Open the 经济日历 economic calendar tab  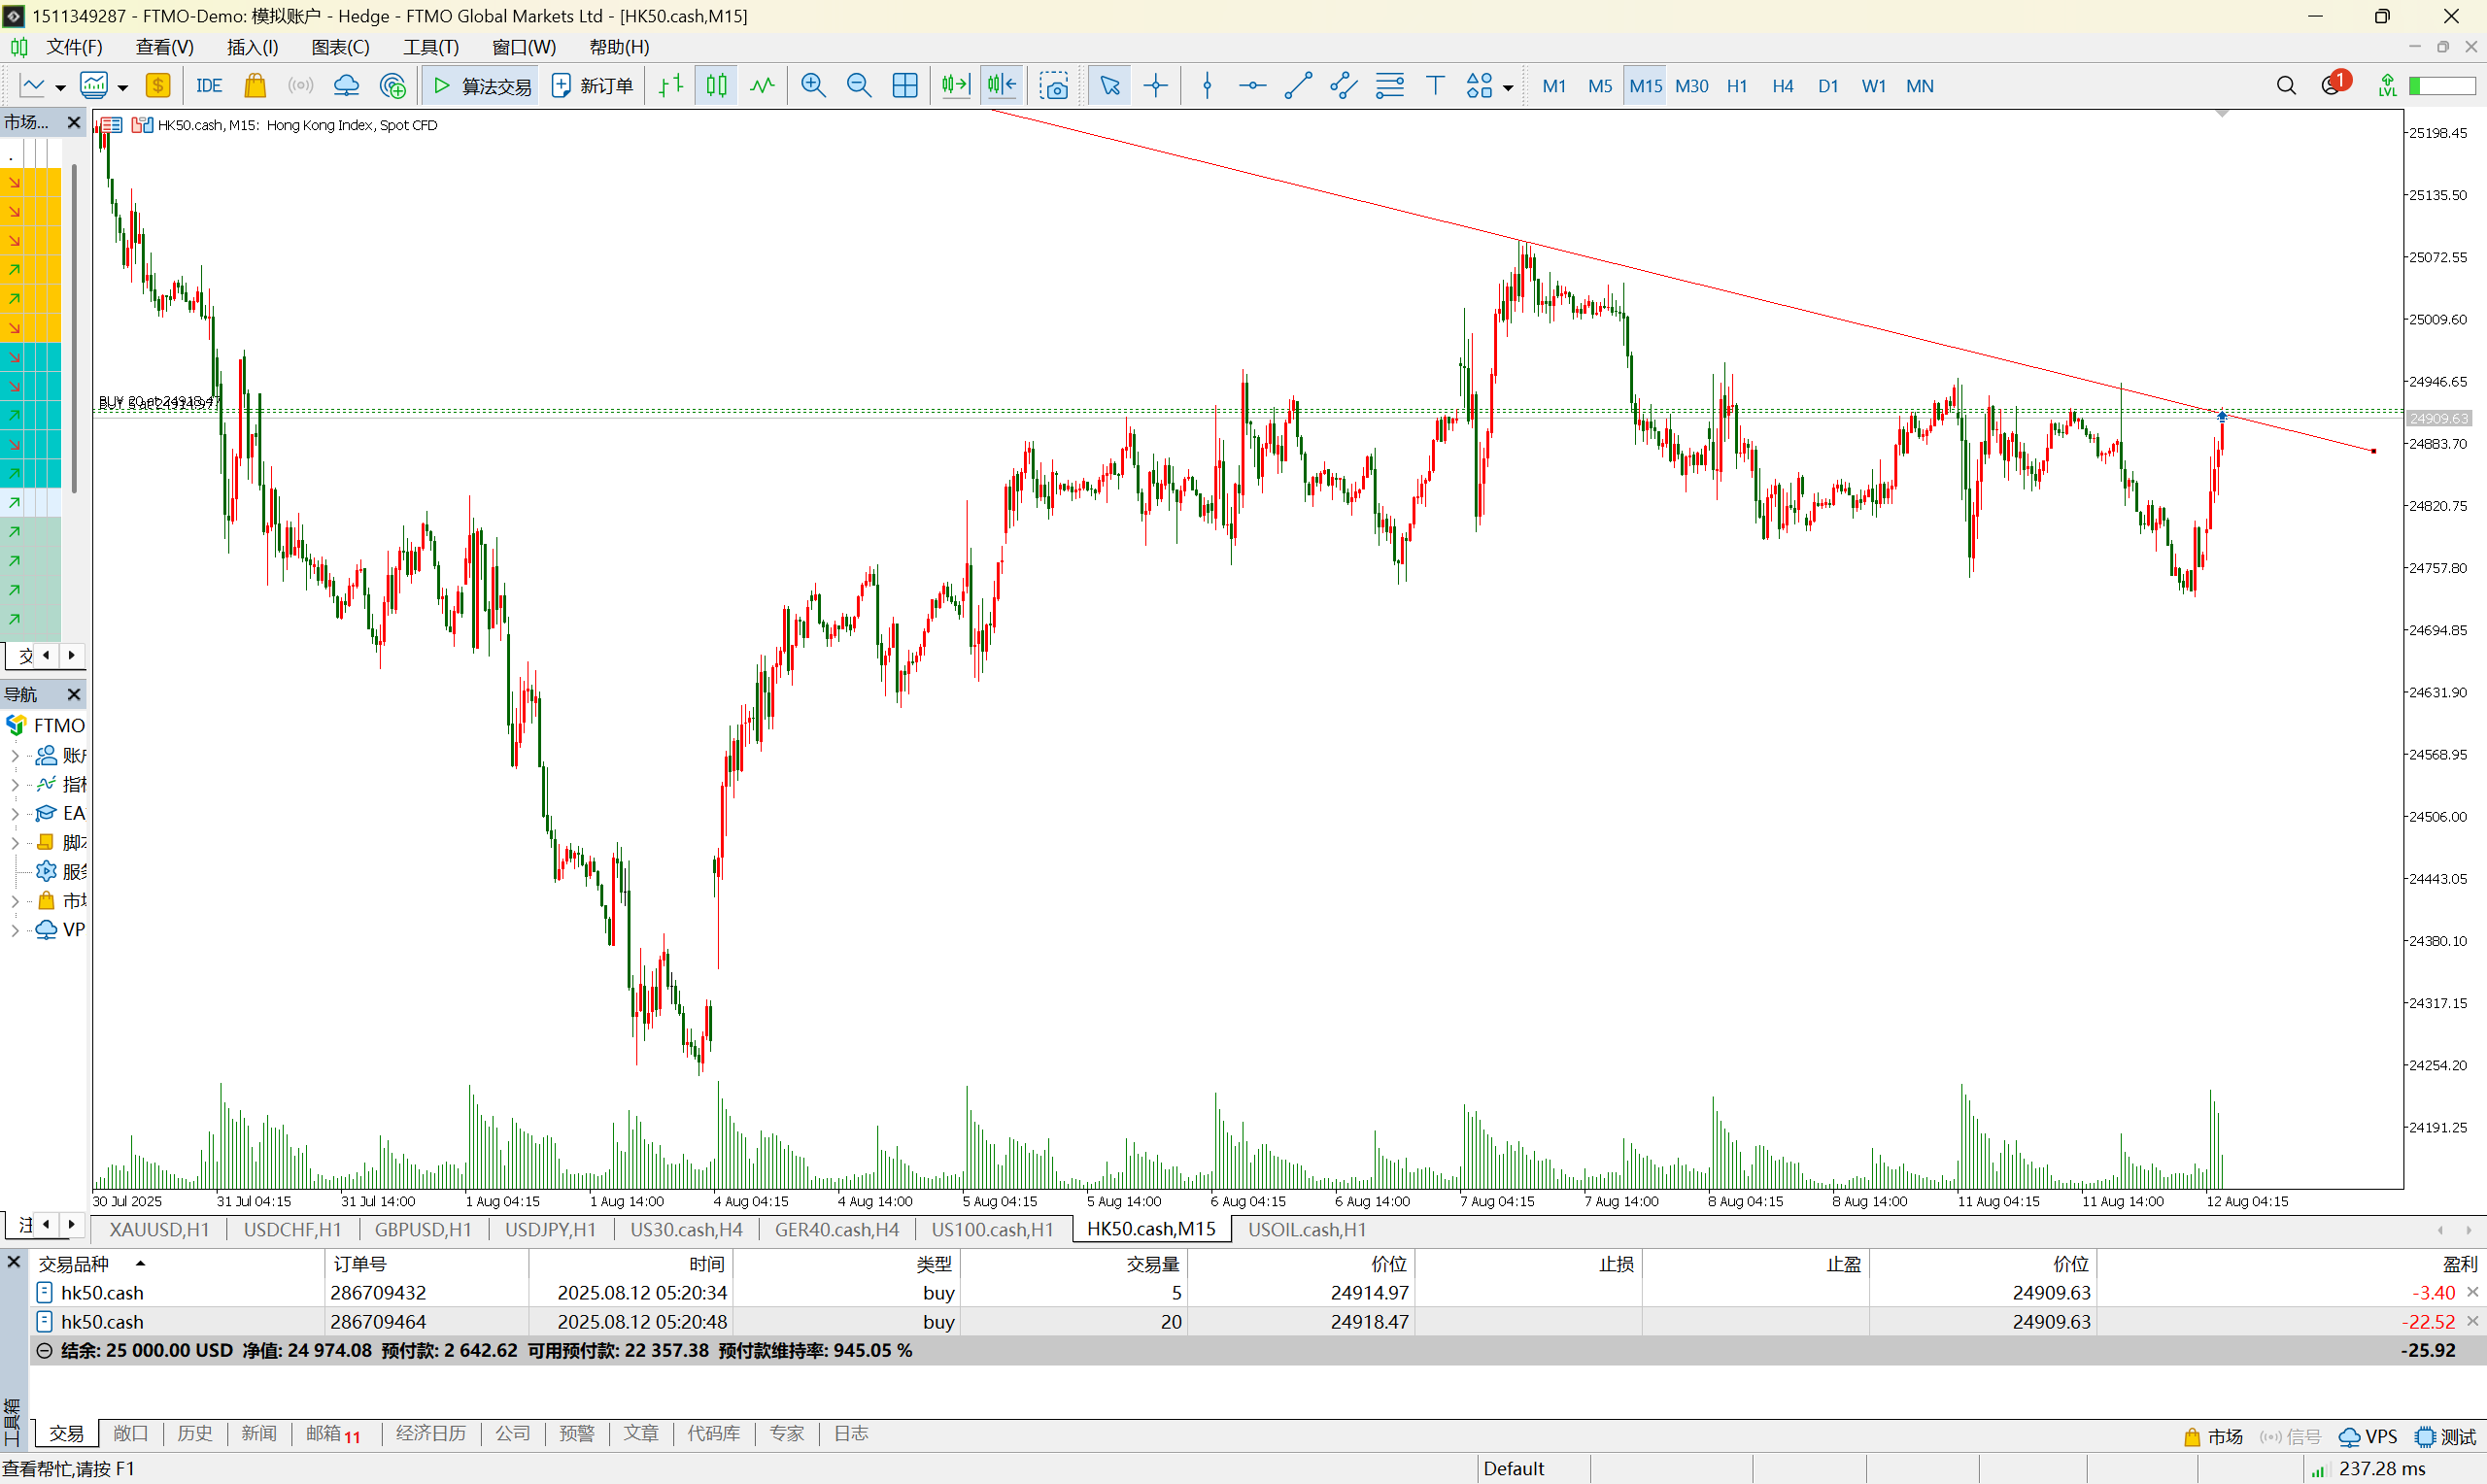point(431,1433)
